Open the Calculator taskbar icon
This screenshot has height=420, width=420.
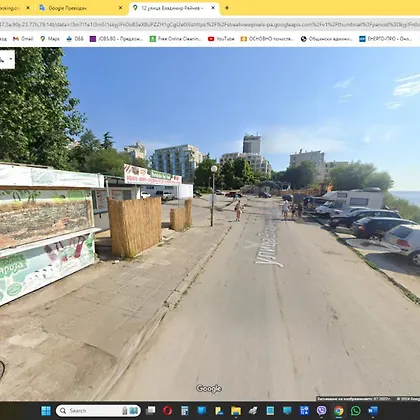[184, 411]
